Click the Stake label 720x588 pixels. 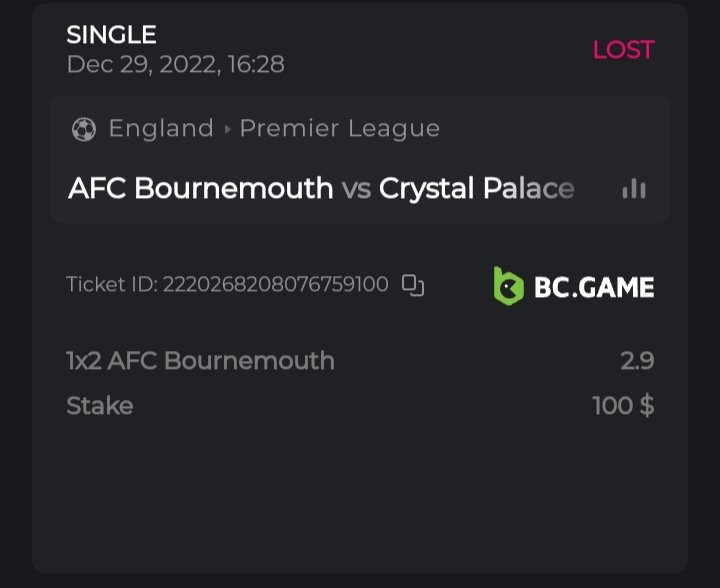click(99, 405)
